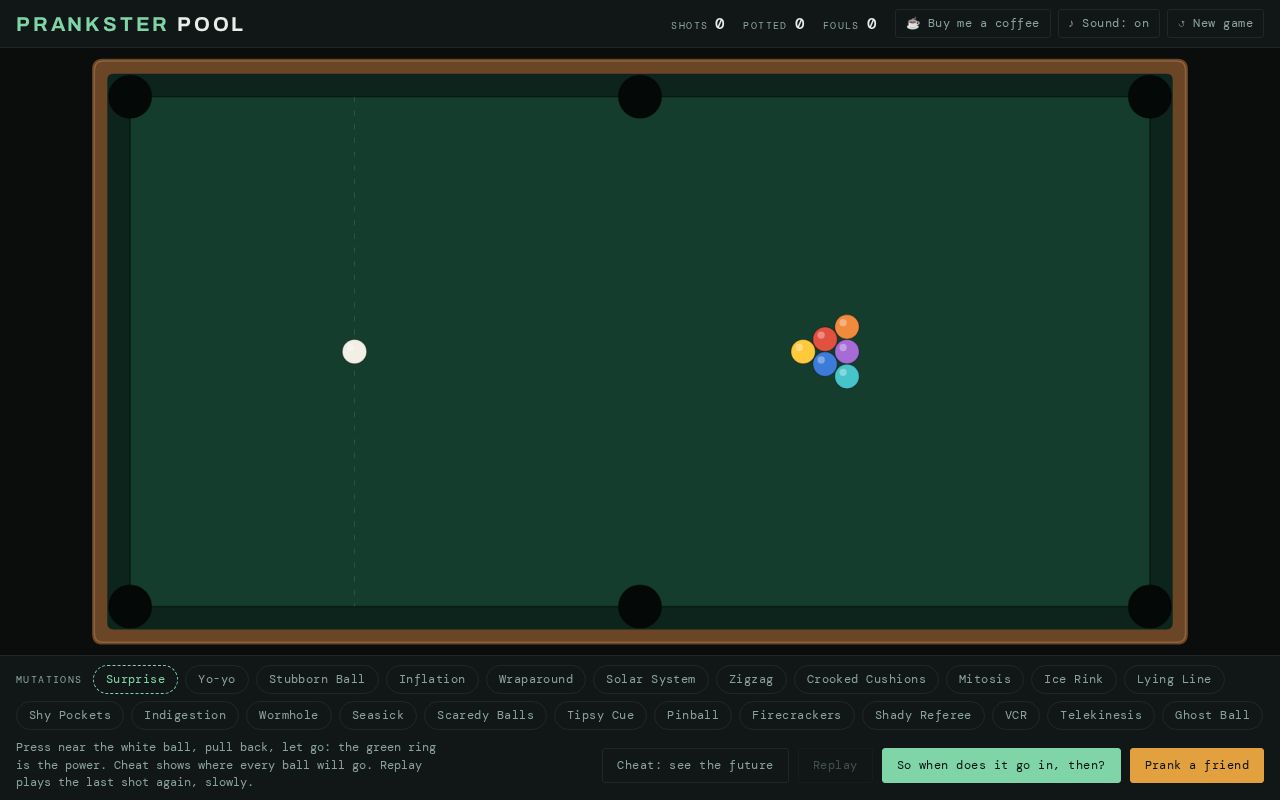Enable the Telekinesis mutation
Image resolution: width=1280 pixels, height=800 pixels.
point(1101,716)
